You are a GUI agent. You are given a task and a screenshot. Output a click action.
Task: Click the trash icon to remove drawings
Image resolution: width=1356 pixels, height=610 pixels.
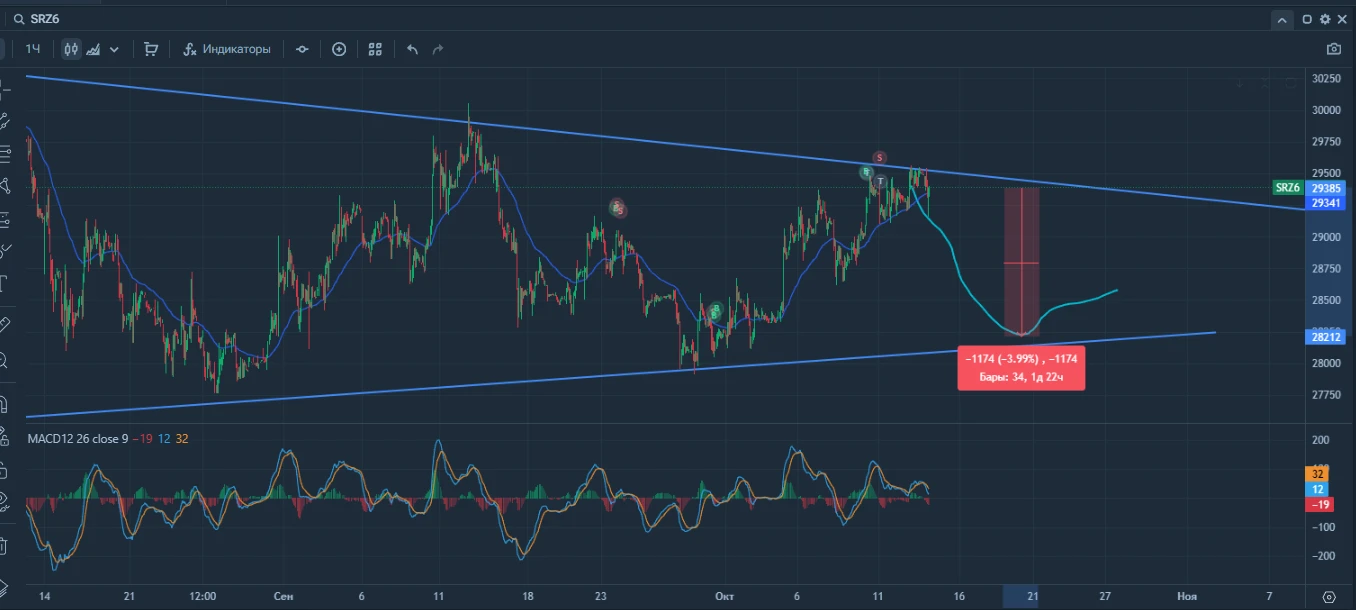(5, 546)
